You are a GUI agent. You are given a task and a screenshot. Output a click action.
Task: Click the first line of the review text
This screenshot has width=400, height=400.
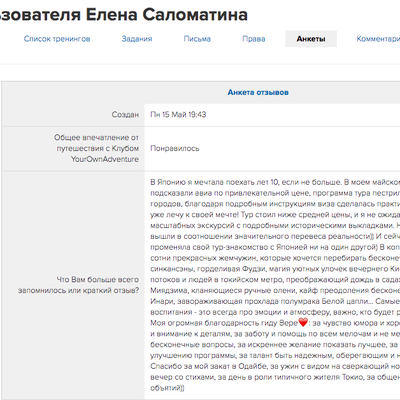275,182
